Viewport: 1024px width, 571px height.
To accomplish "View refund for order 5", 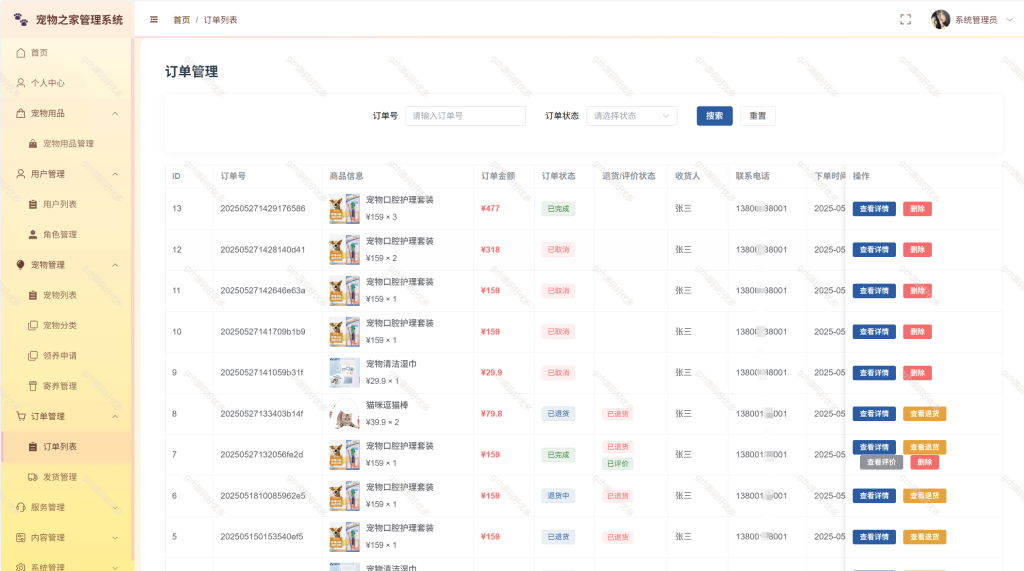I will (x=924, y=537).
